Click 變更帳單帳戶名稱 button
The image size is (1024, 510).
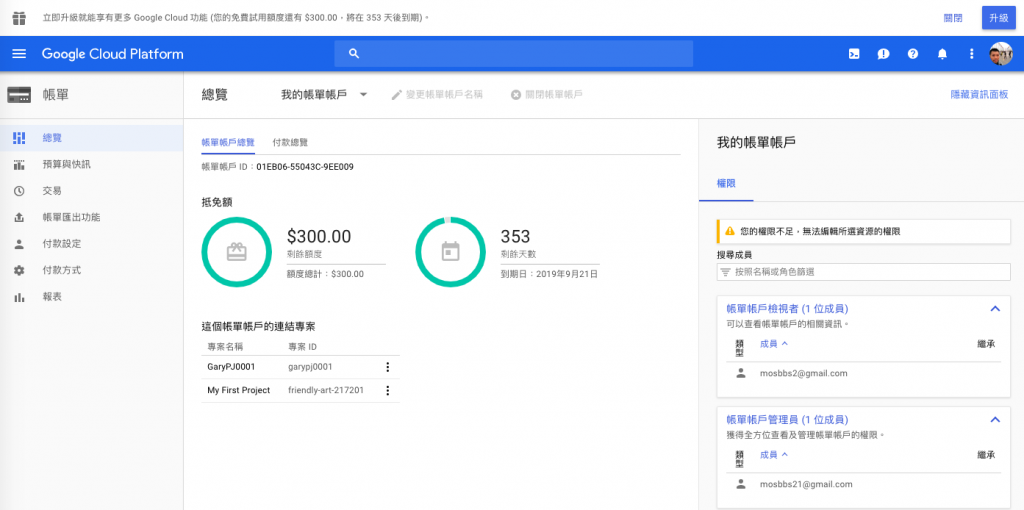click(x=437, y=95)
